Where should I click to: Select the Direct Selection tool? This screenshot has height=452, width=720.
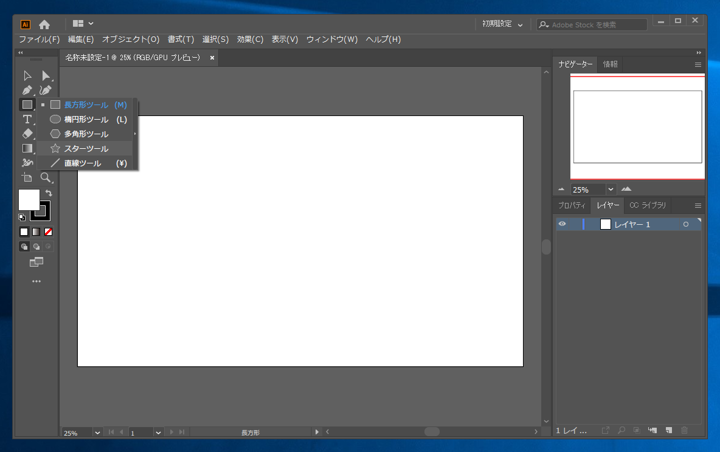[x=45, y=75]
